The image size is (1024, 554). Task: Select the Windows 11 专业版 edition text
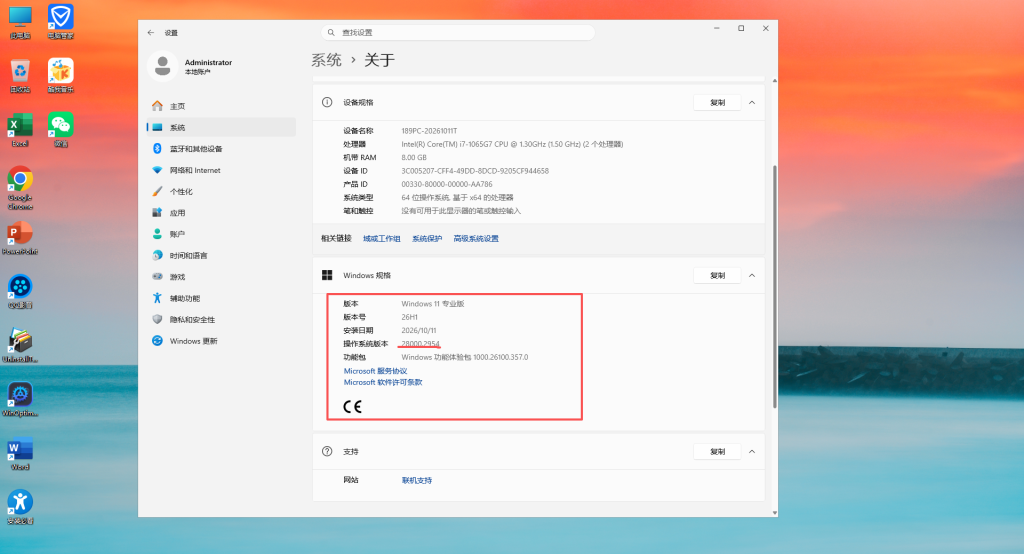coord(432,304)
